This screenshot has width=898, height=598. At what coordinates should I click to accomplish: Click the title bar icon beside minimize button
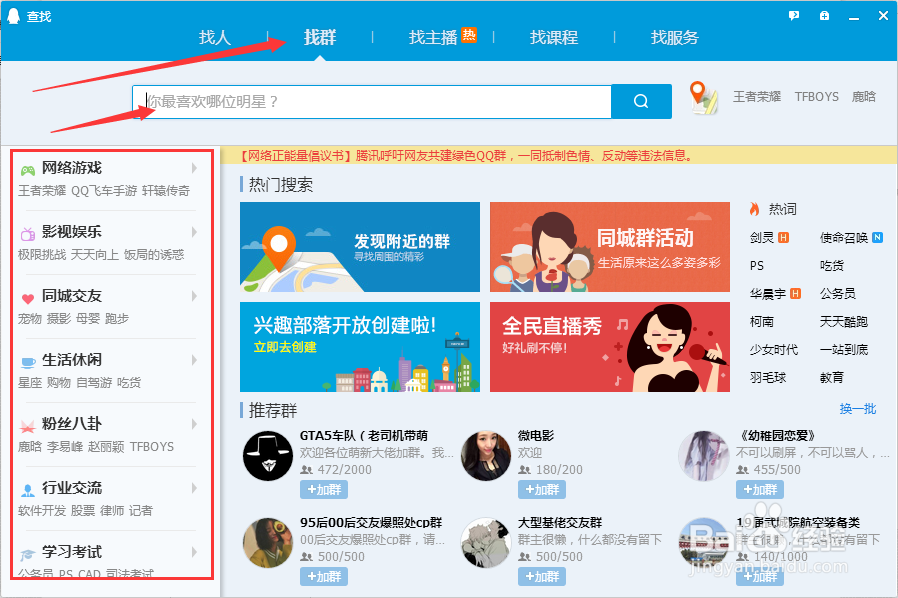point(824,16)
